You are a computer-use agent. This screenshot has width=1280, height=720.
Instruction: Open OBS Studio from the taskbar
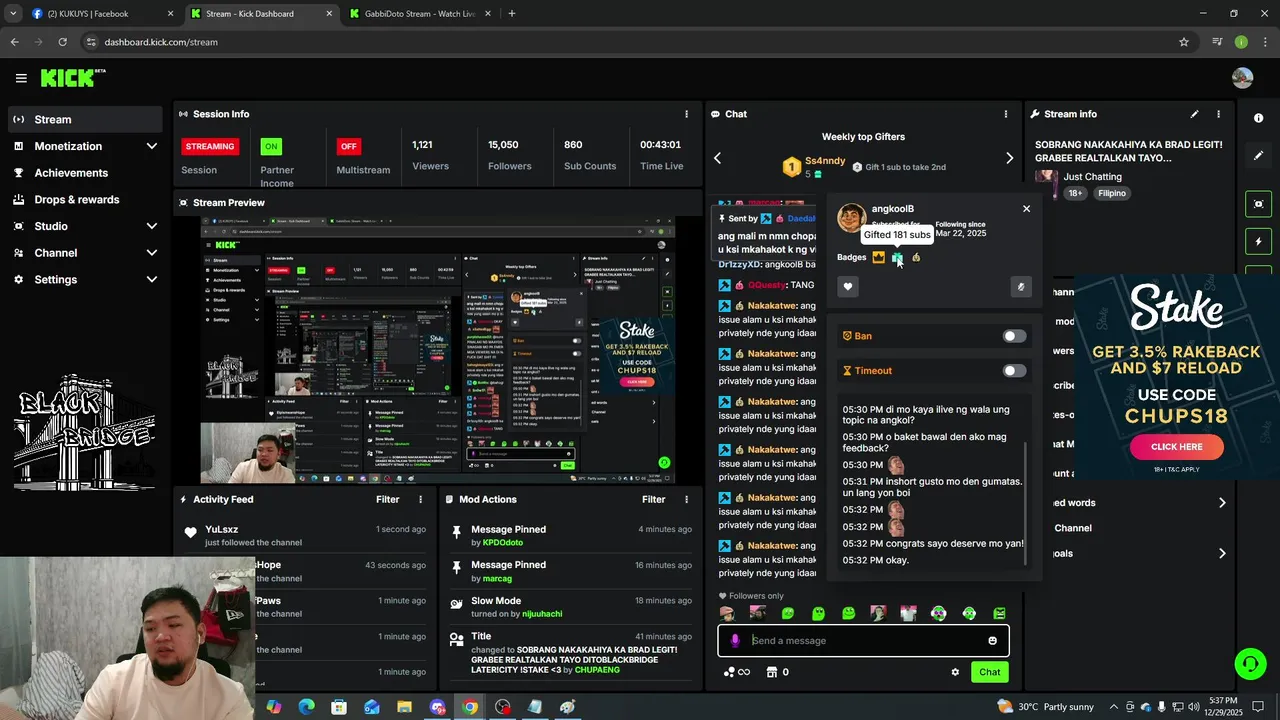point(502,707)
